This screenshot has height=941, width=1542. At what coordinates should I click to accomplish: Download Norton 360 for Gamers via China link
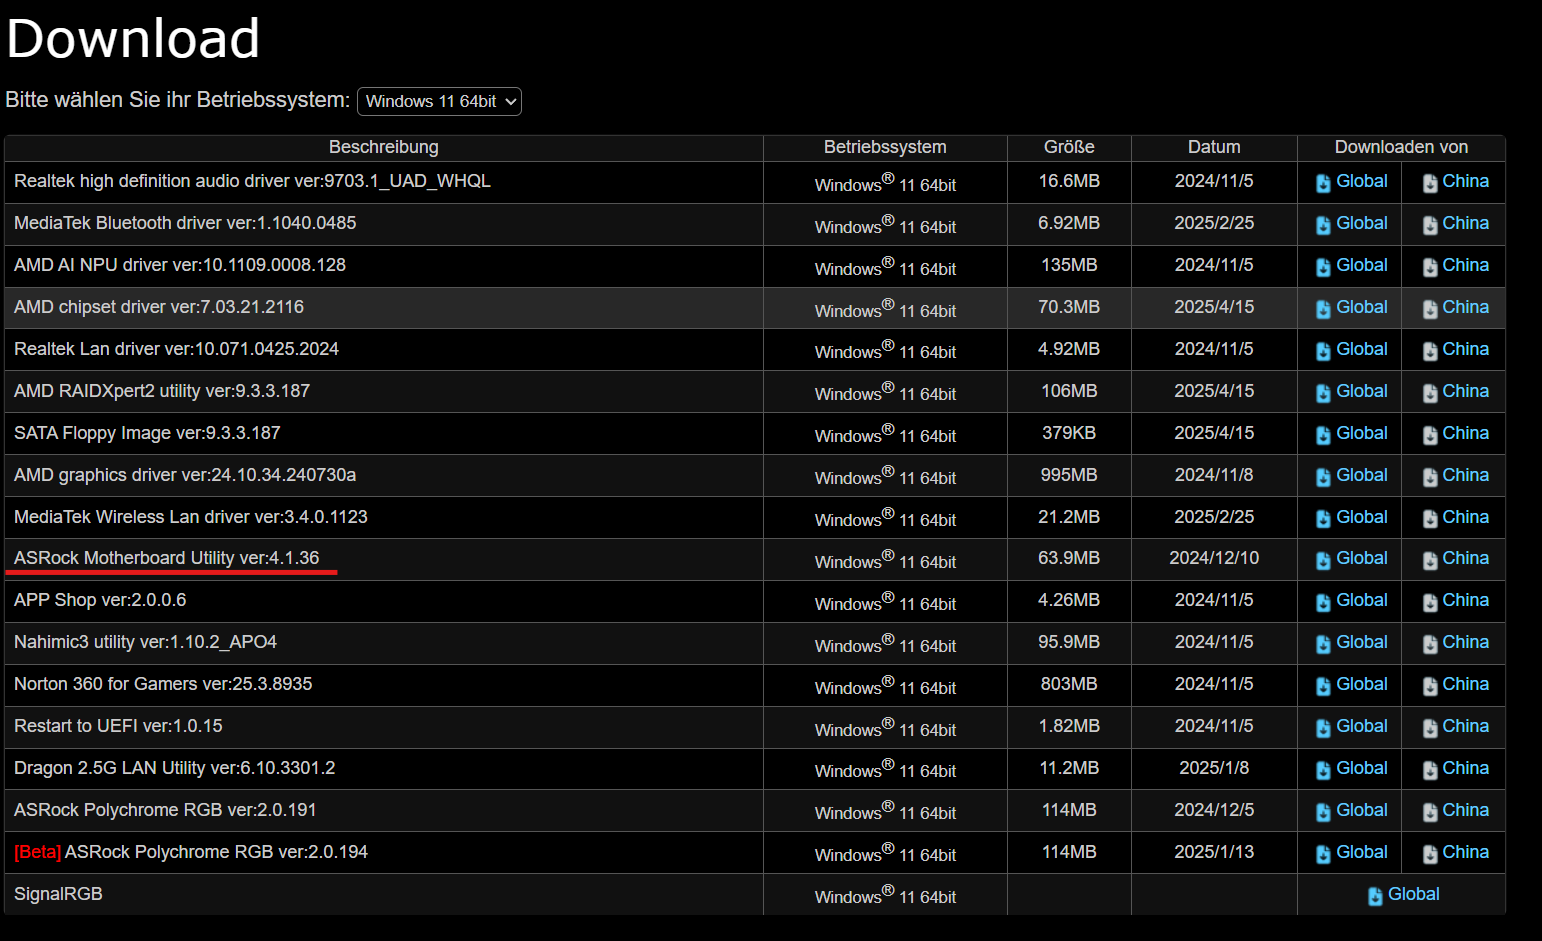click(1465, 684)
